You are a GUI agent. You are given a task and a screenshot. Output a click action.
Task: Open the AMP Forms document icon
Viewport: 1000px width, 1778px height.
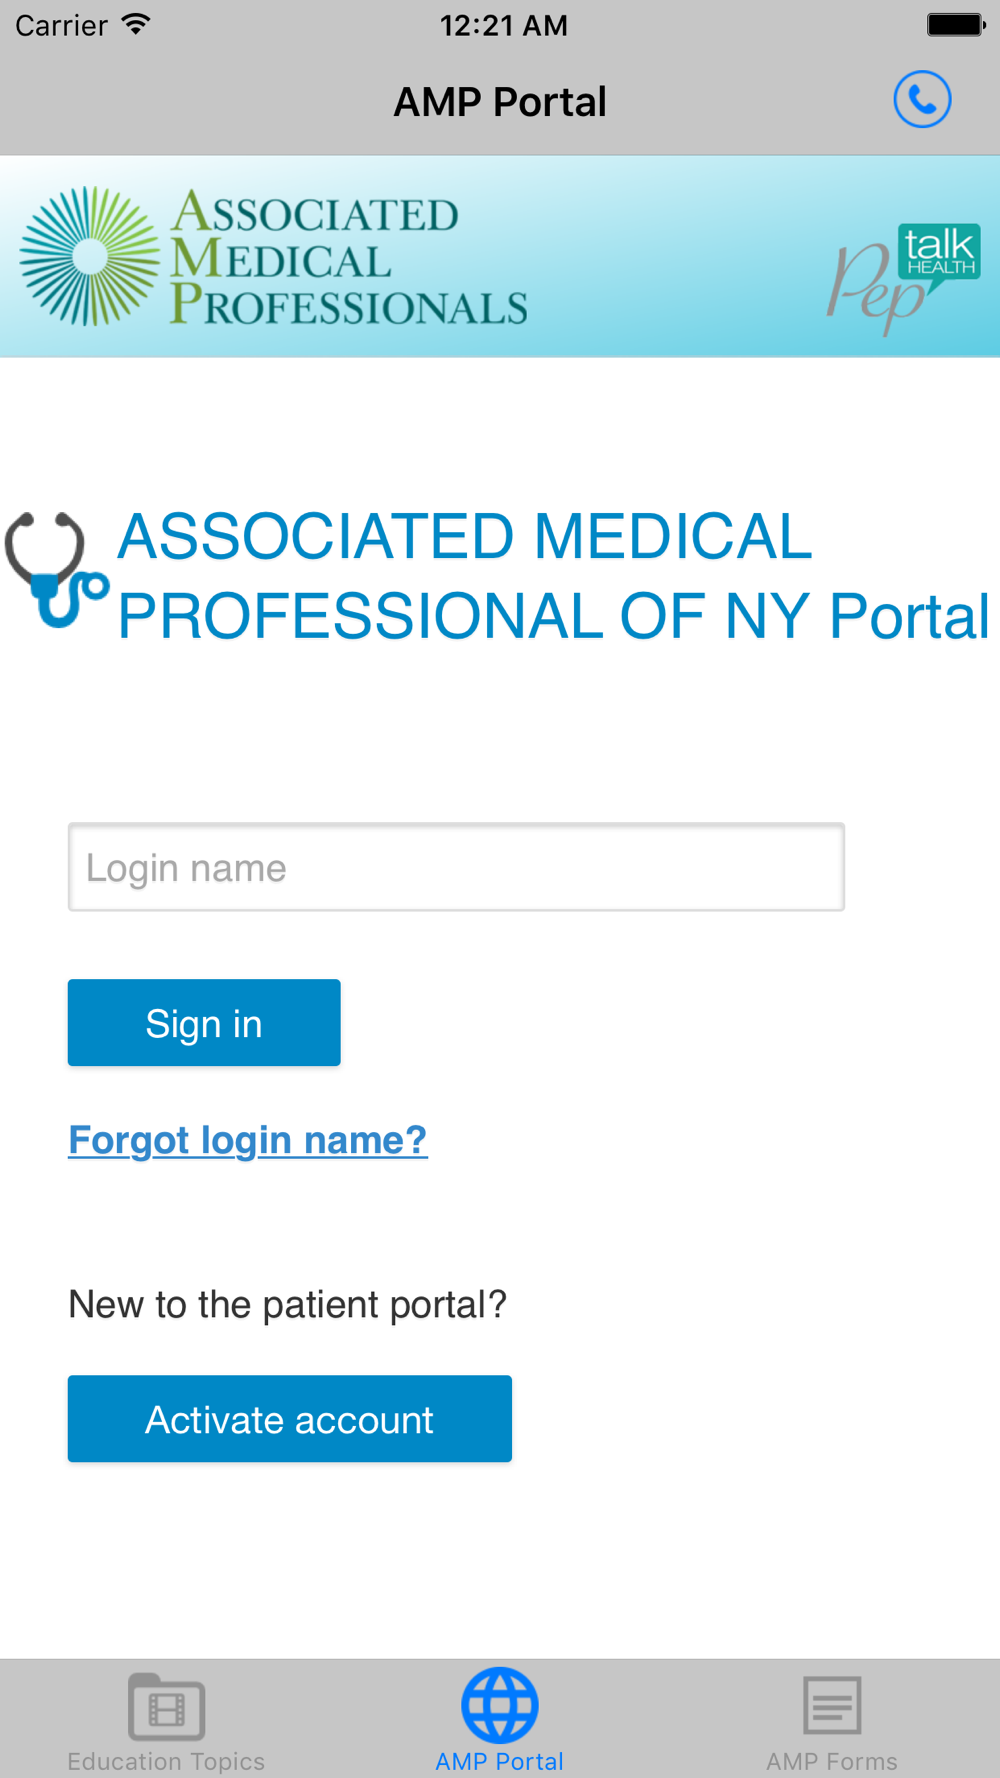point(832,1705)
